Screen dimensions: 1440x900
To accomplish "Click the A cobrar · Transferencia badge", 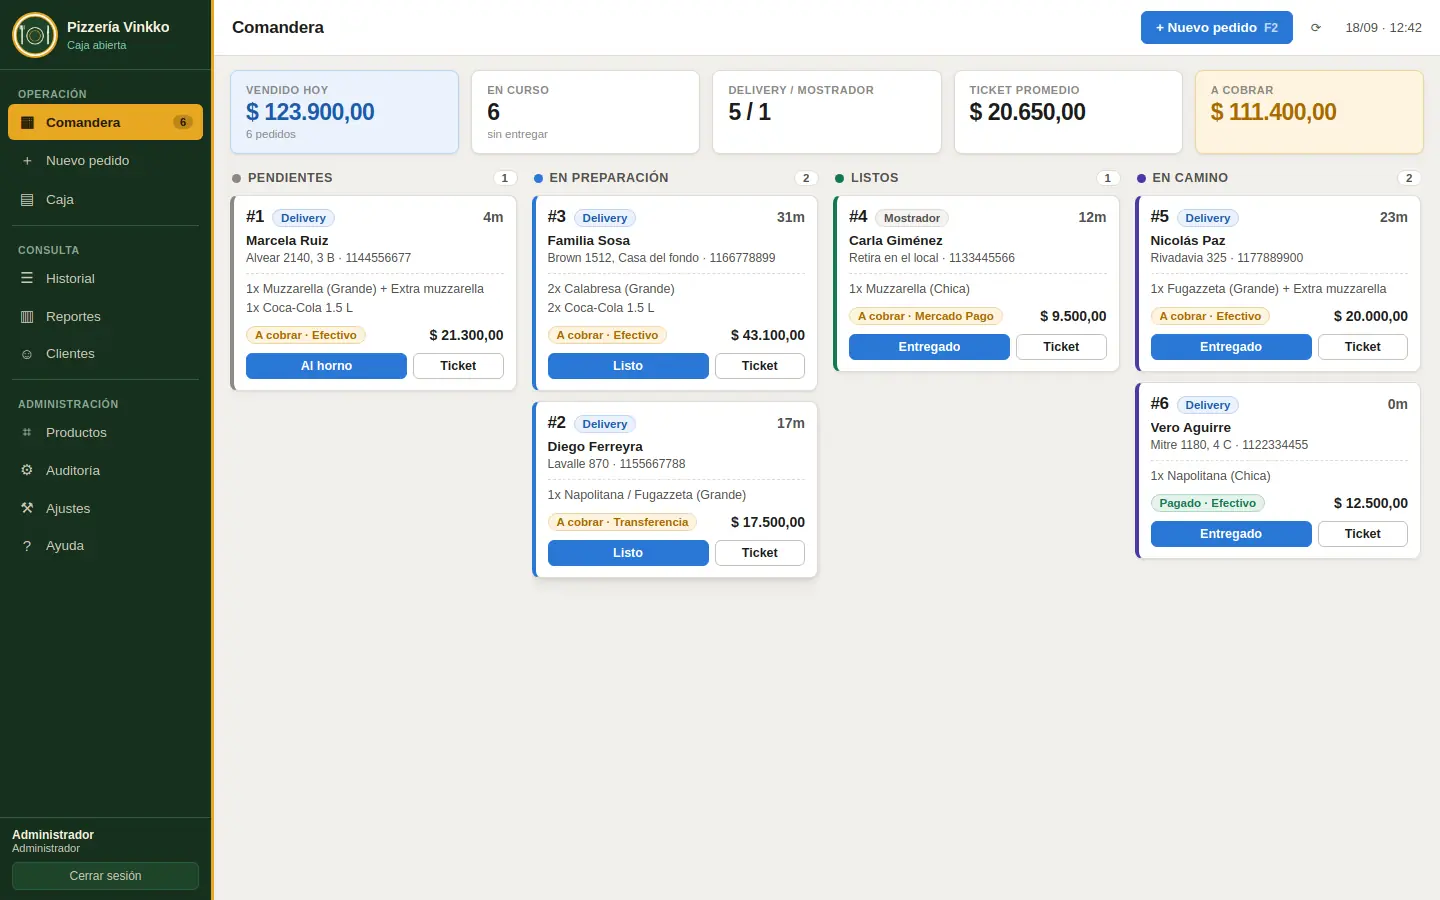I will pos(622,522).
